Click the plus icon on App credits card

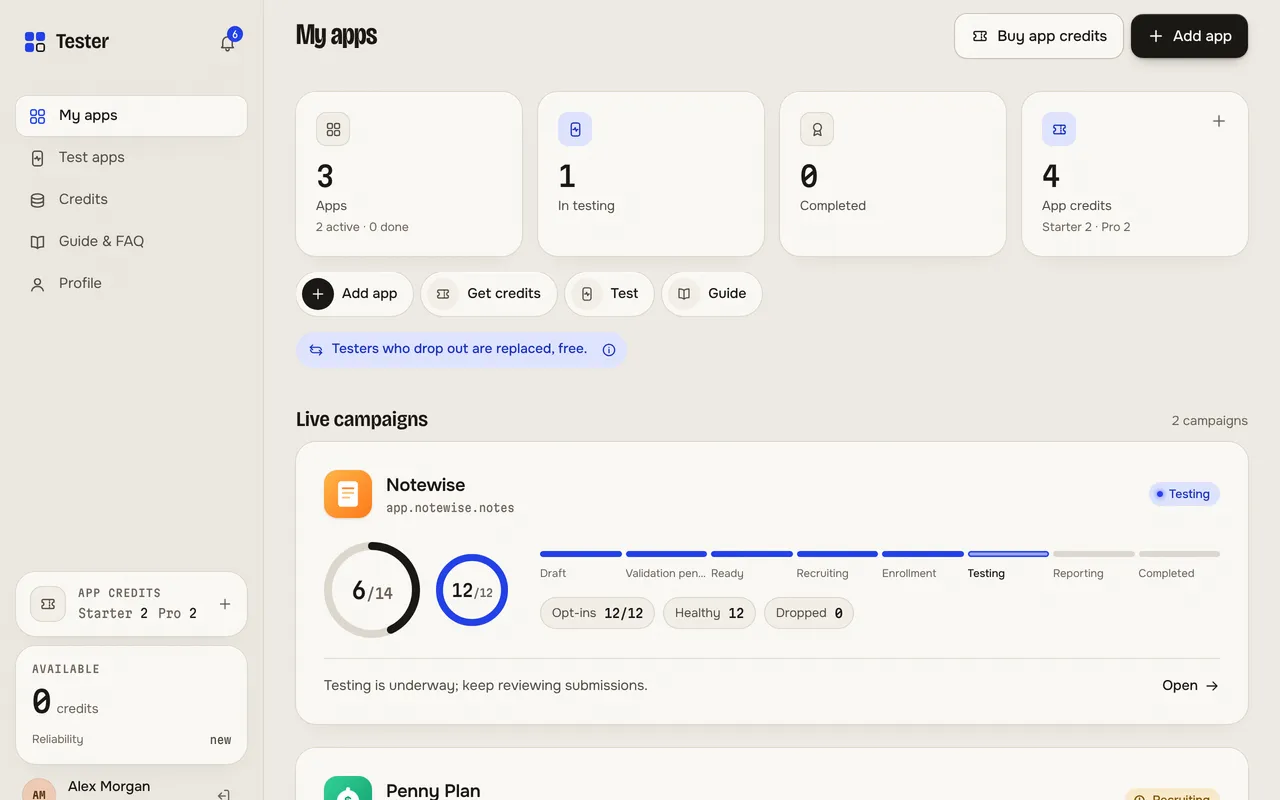(1219, 121)
